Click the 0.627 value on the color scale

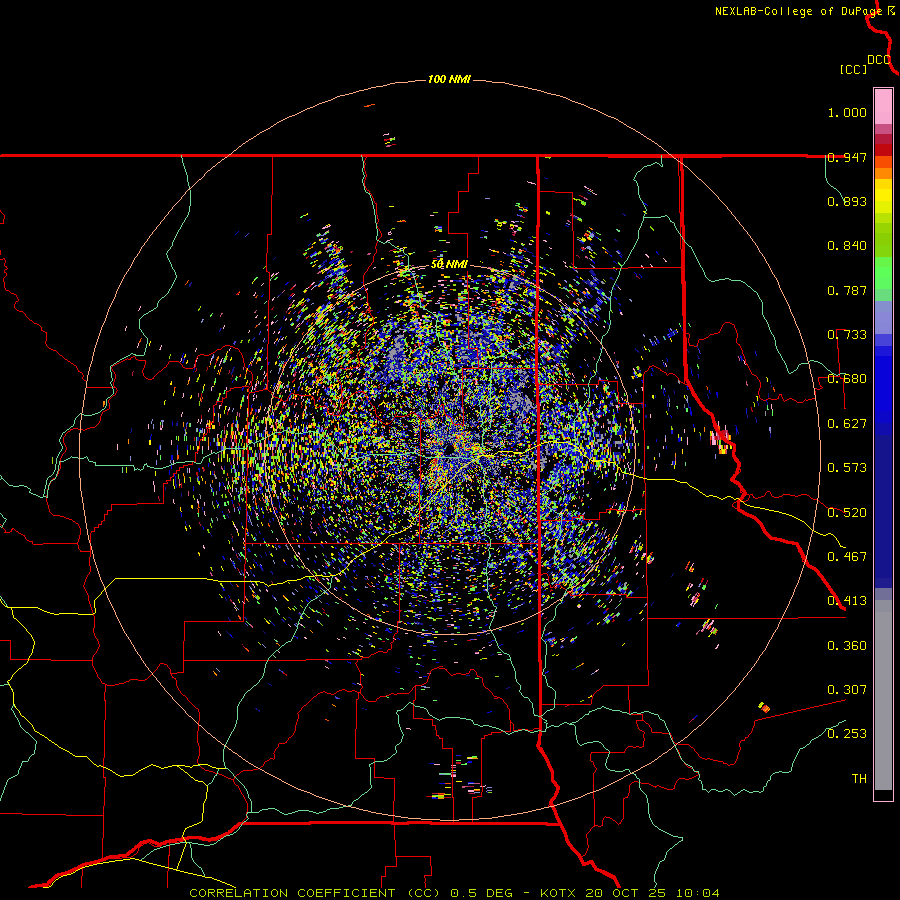point(847,424)
